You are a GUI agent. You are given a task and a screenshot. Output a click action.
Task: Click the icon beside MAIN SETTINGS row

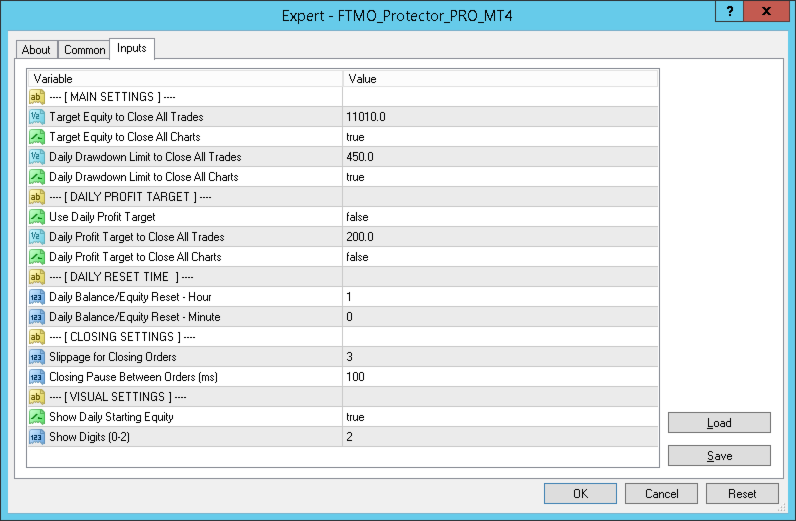click(x=37, y=97)
